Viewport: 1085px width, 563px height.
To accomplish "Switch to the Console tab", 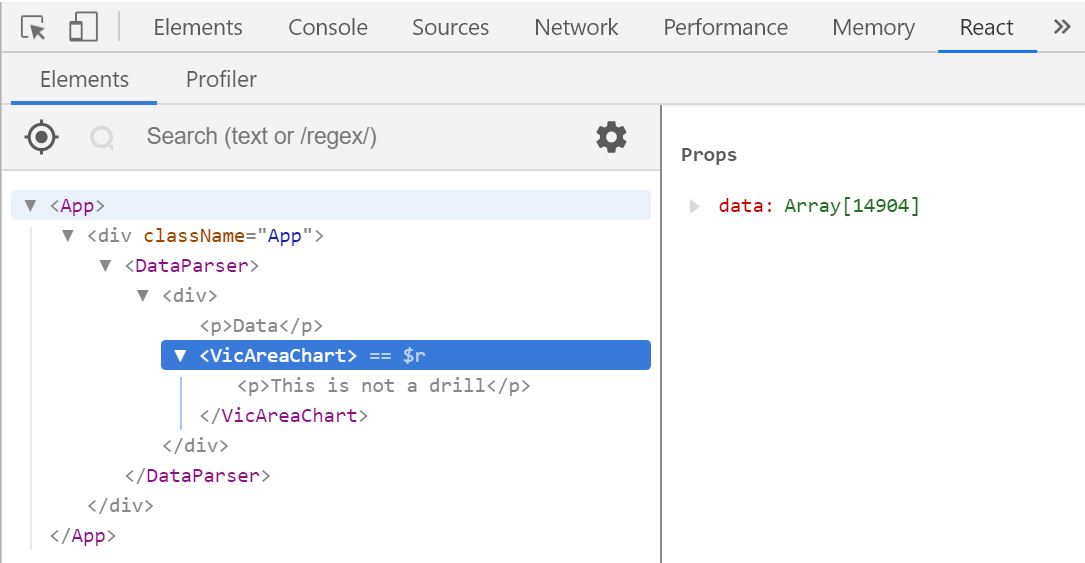I will tap(328, 27).
